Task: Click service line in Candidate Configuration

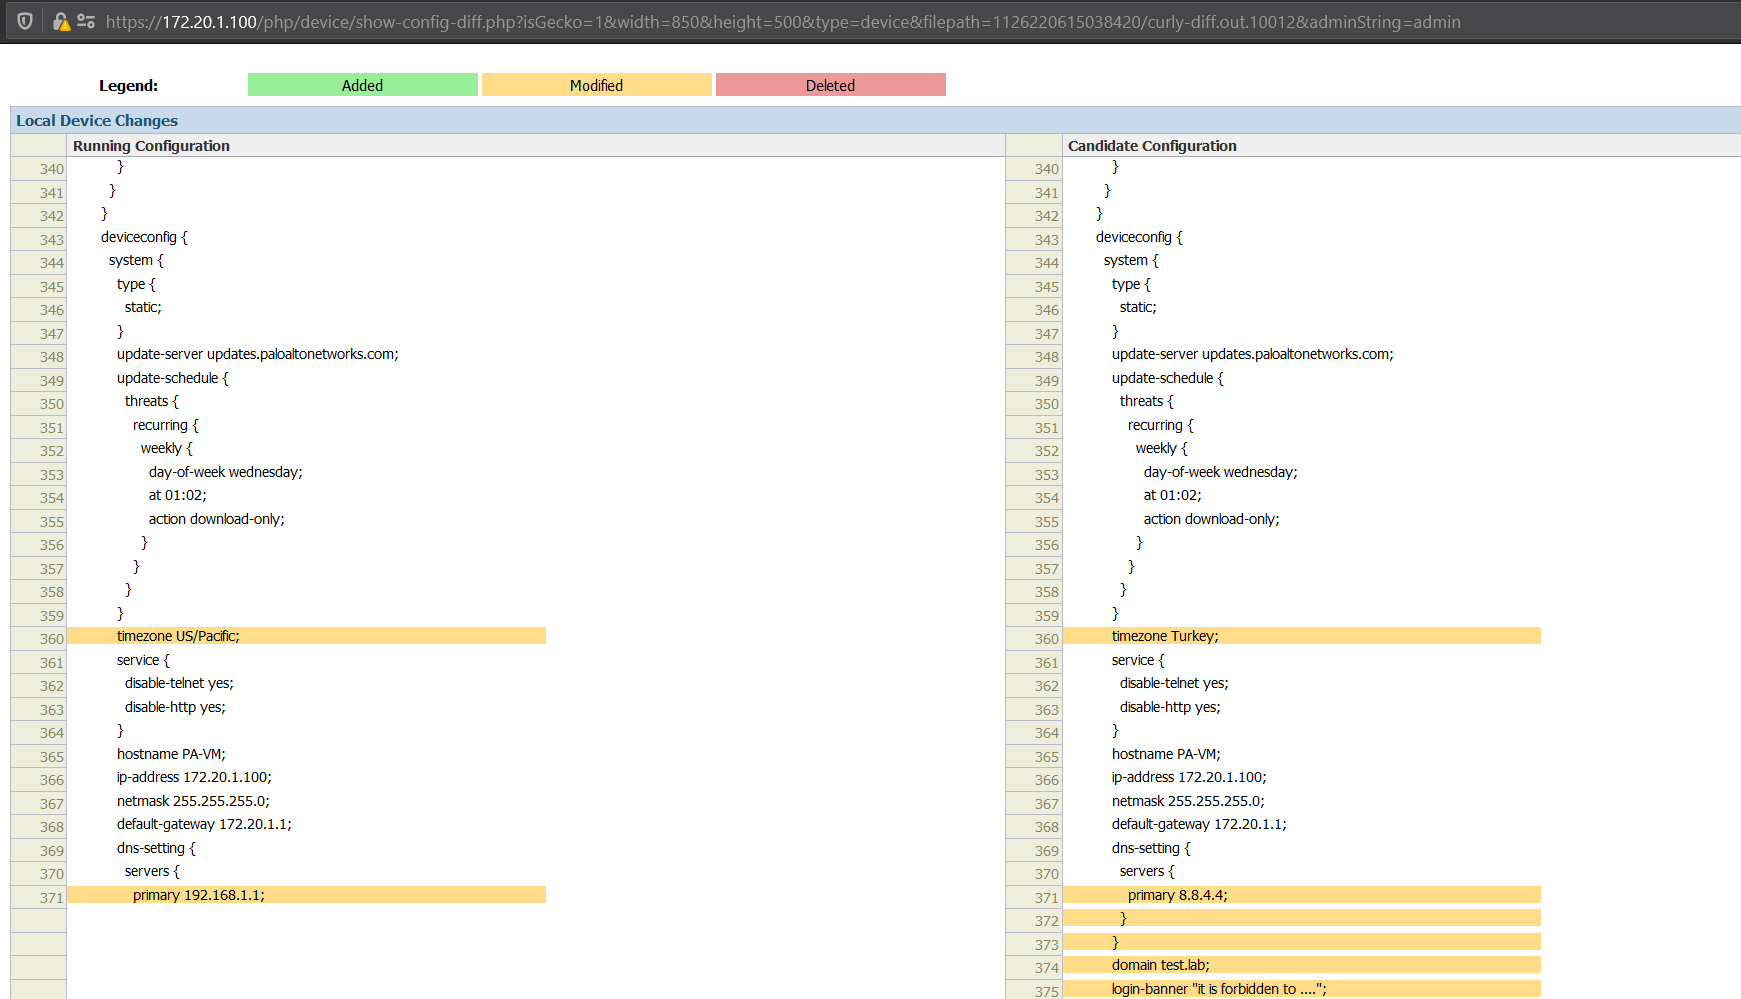Action: click(1138, 660)
